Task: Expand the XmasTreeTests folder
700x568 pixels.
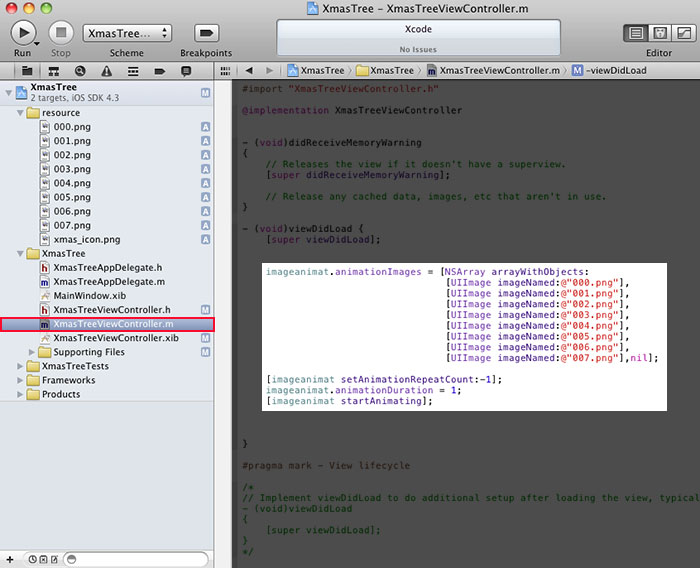Action: 20,366
